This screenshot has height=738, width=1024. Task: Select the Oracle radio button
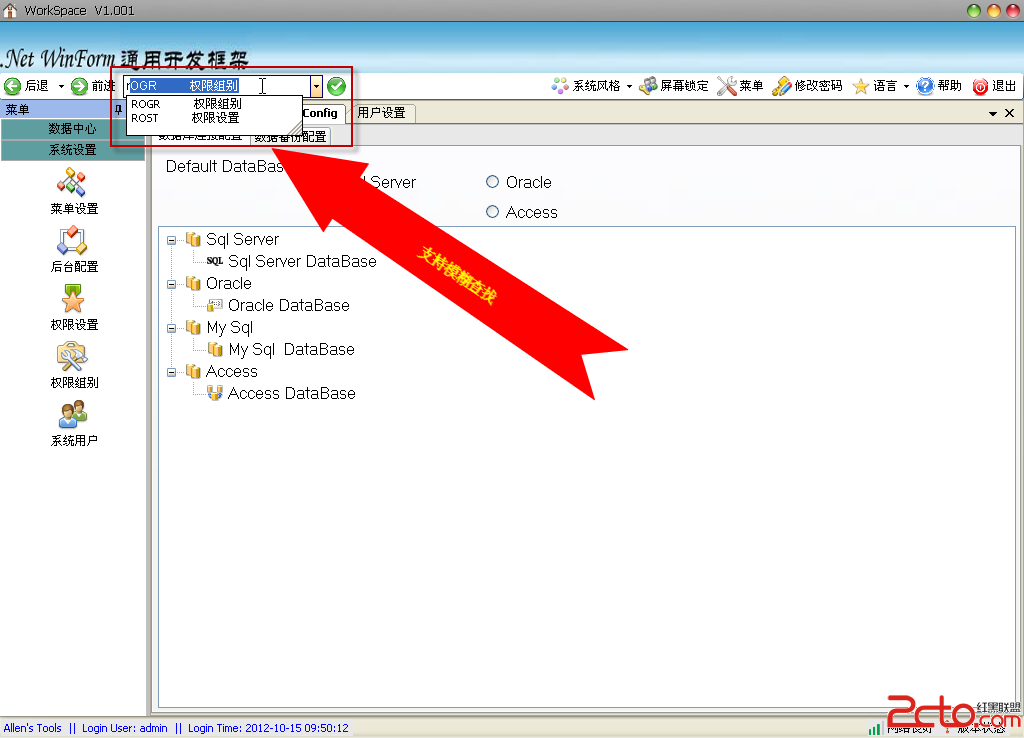492,182
